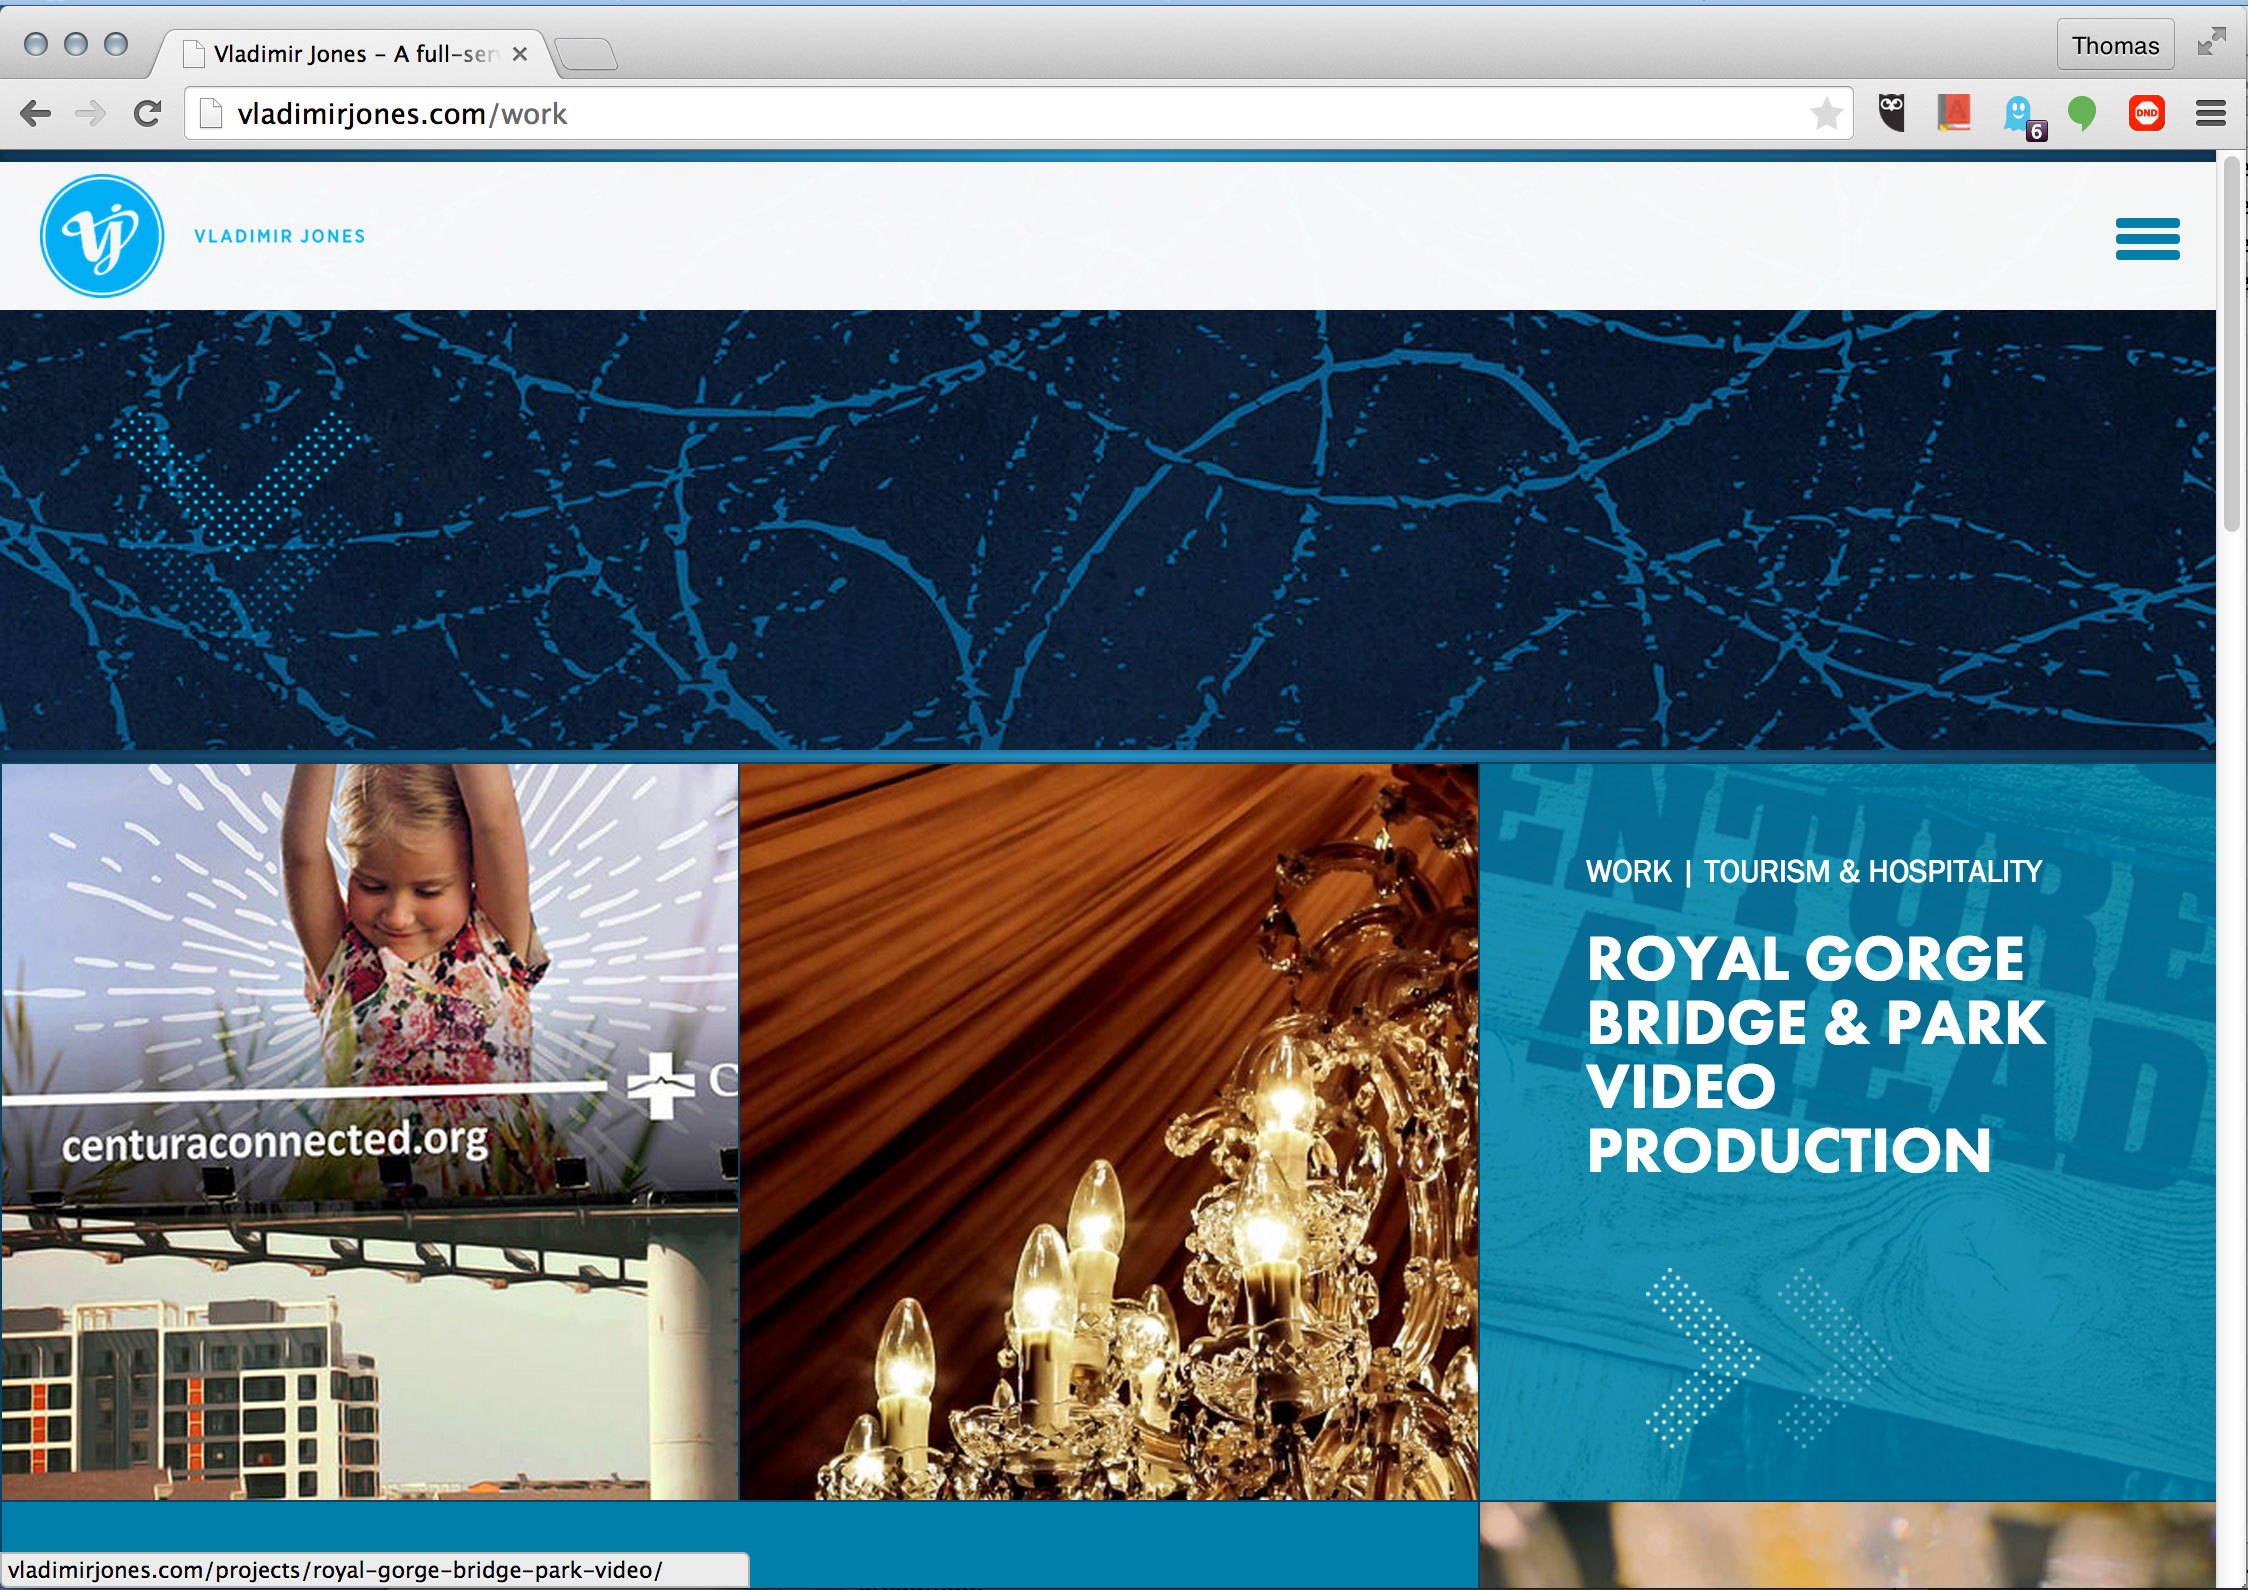Click the browser forward arrow
The image size is (2248, 1590).
coord(91,114)
